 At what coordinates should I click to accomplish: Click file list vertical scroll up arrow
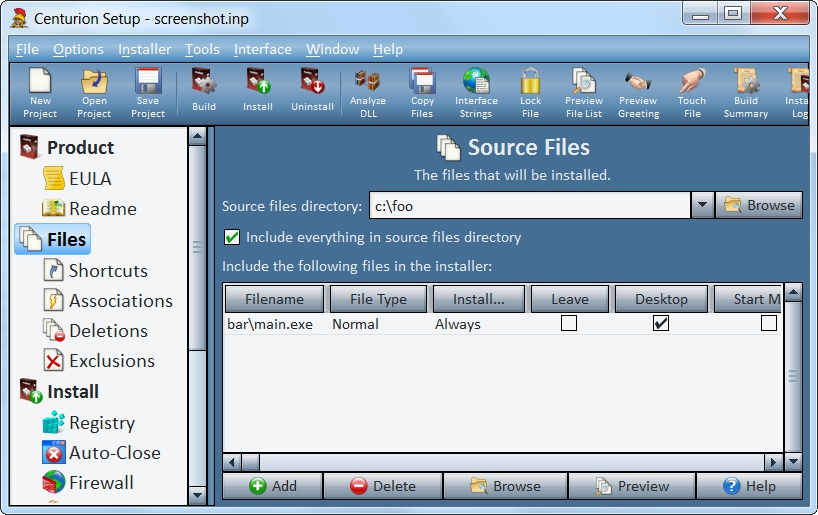tap(793, 292)
